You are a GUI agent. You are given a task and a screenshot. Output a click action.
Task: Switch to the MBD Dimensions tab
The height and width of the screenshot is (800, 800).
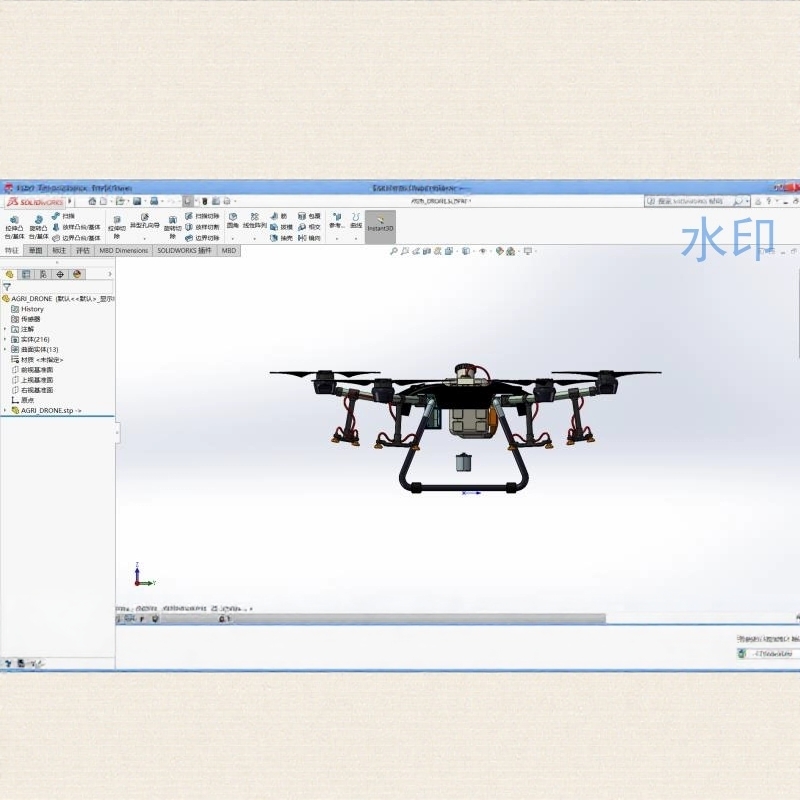123,251
